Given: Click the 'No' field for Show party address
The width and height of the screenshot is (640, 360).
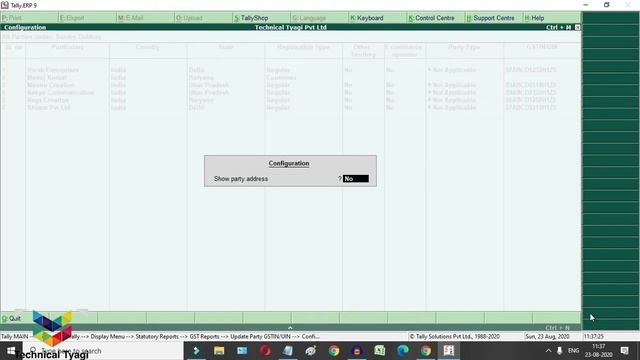Looking at the screenshot, I should pyautogui.click(x=356, y=179).
